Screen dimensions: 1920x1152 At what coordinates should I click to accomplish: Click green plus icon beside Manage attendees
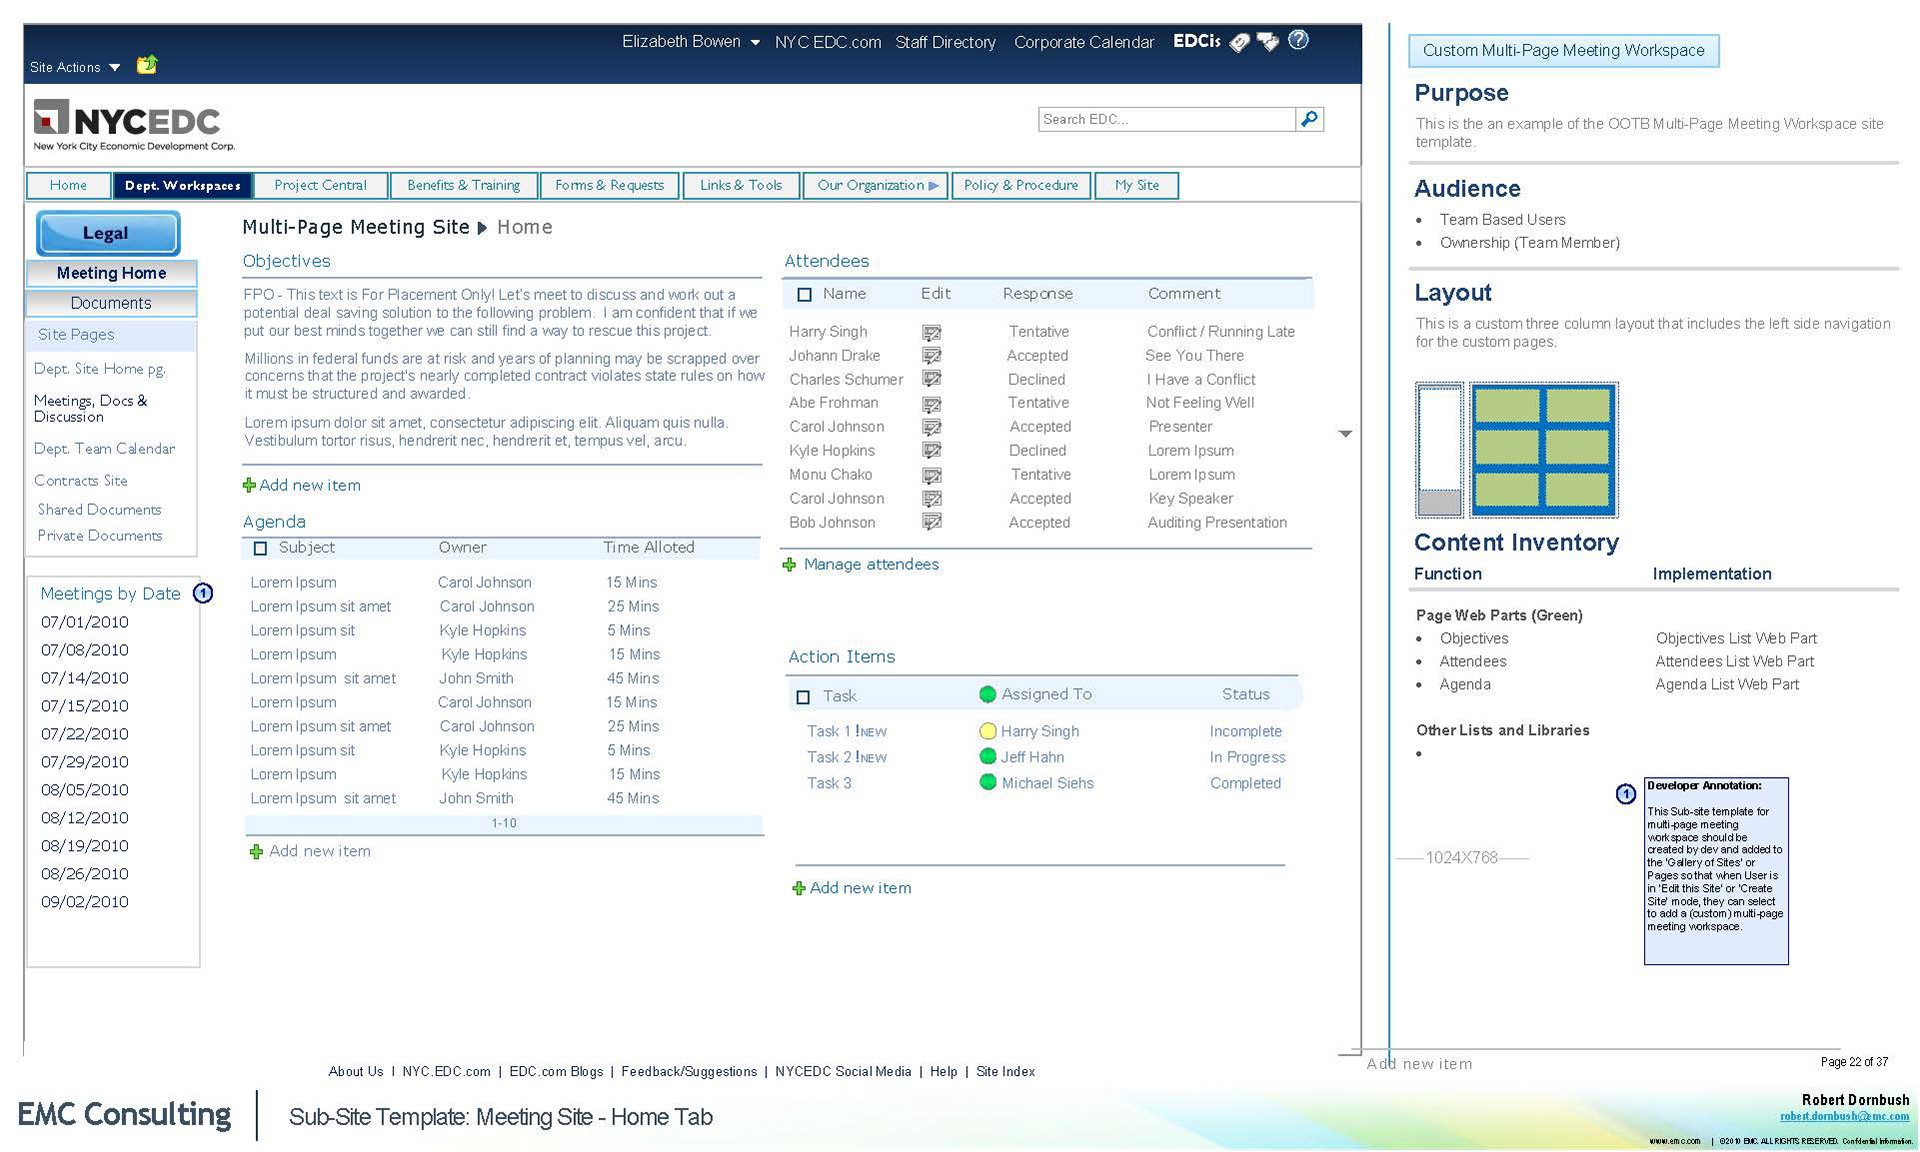point(789,565)
